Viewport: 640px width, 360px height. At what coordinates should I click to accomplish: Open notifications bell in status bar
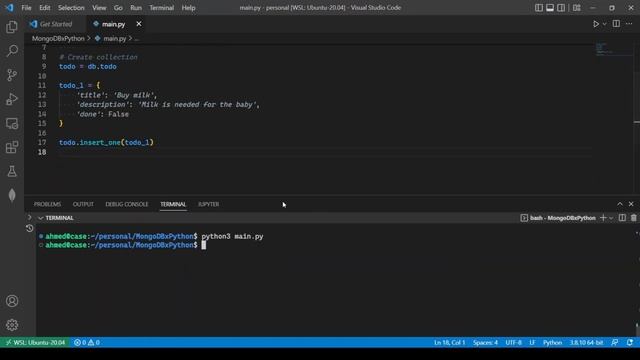[630, 342]
